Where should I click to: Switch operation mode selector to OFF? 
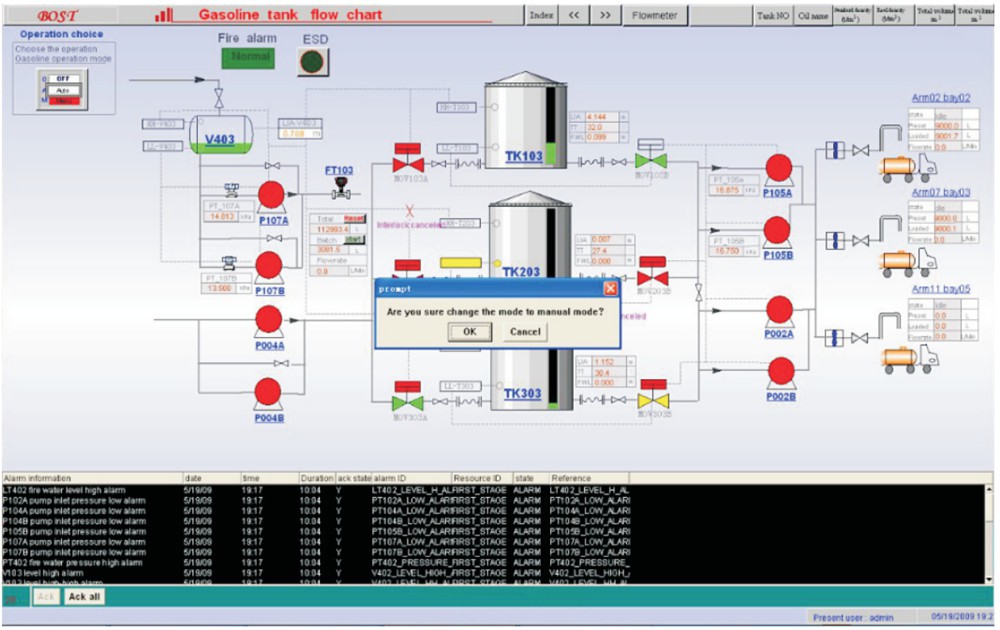pyautogui.click(x=66, y=78)
